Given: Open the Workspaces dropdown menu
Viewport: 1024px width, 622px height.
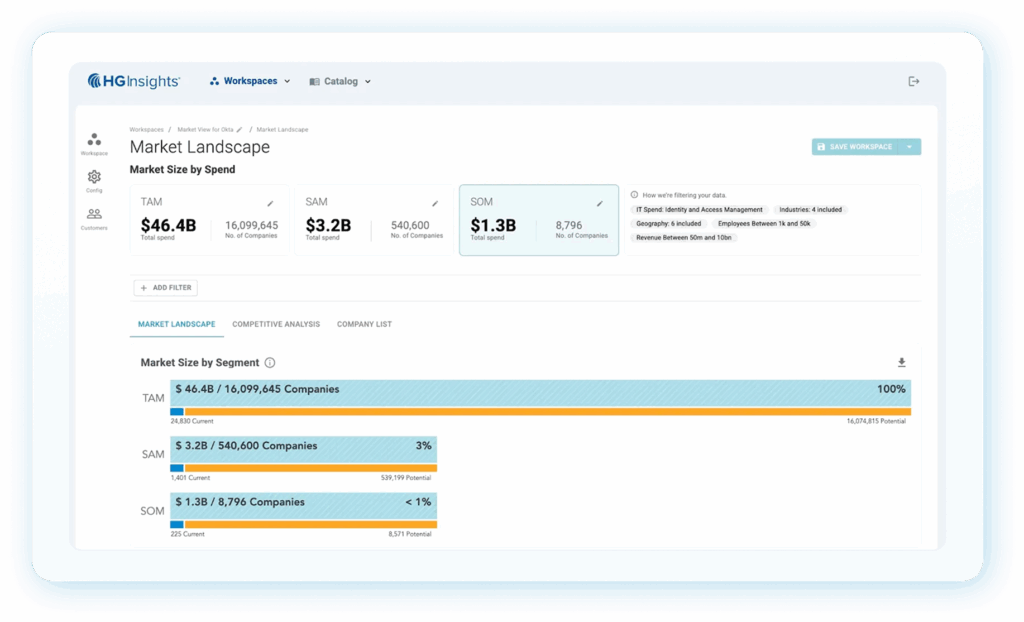Looking at the screenshot, I should 250,81.
